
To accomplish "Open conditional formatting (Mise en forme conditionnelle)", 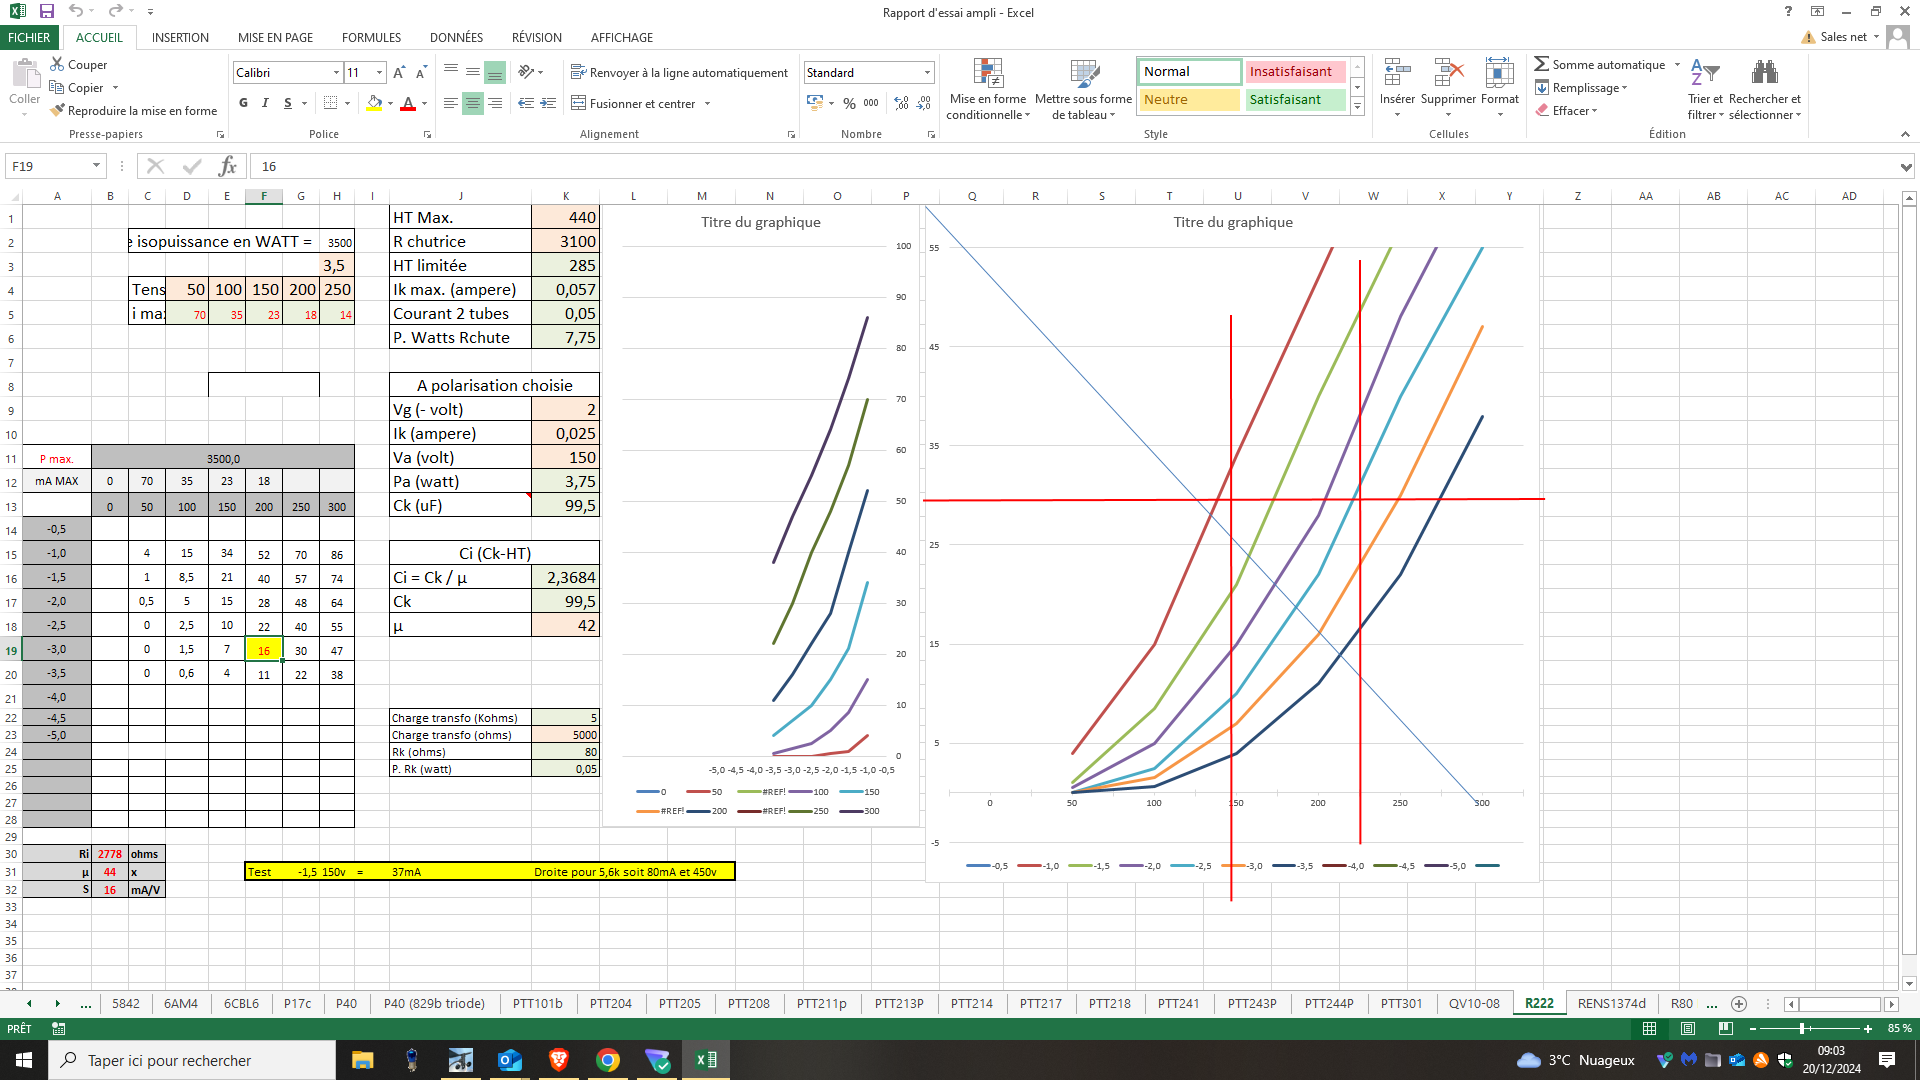I will [988, 90].
